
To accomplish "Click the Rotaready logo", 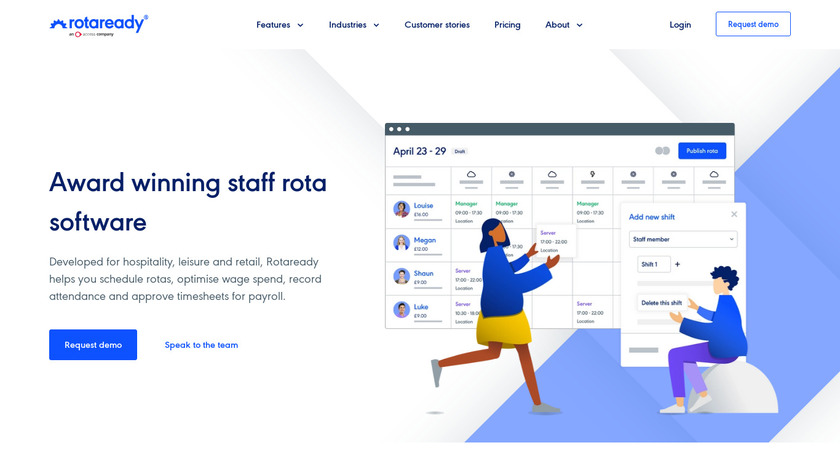I will coord(99,25).
